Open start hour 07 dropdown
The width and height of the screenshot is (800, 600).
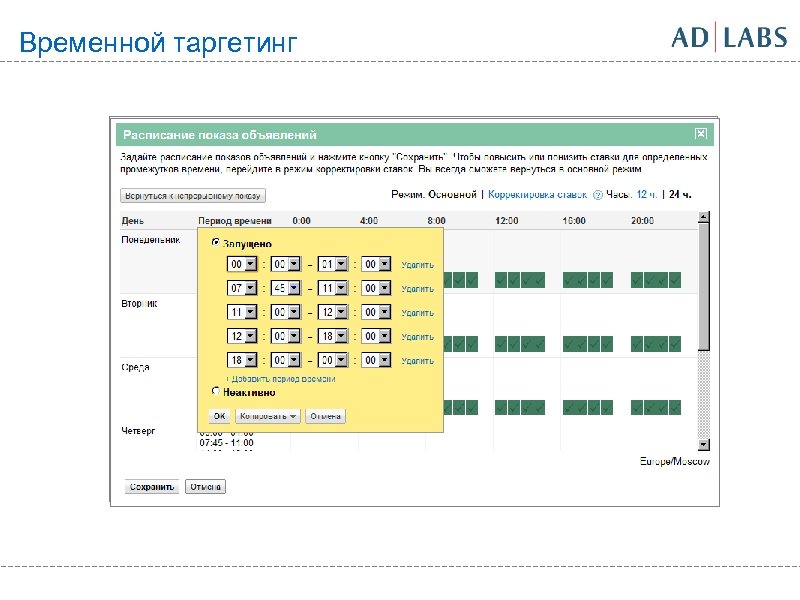pyautogui.click(x=242, y=288)
